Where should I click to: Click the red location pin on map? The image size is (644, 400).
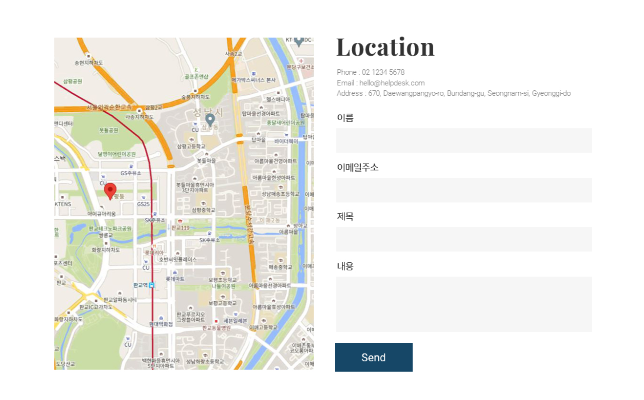(x=110, y=191)
